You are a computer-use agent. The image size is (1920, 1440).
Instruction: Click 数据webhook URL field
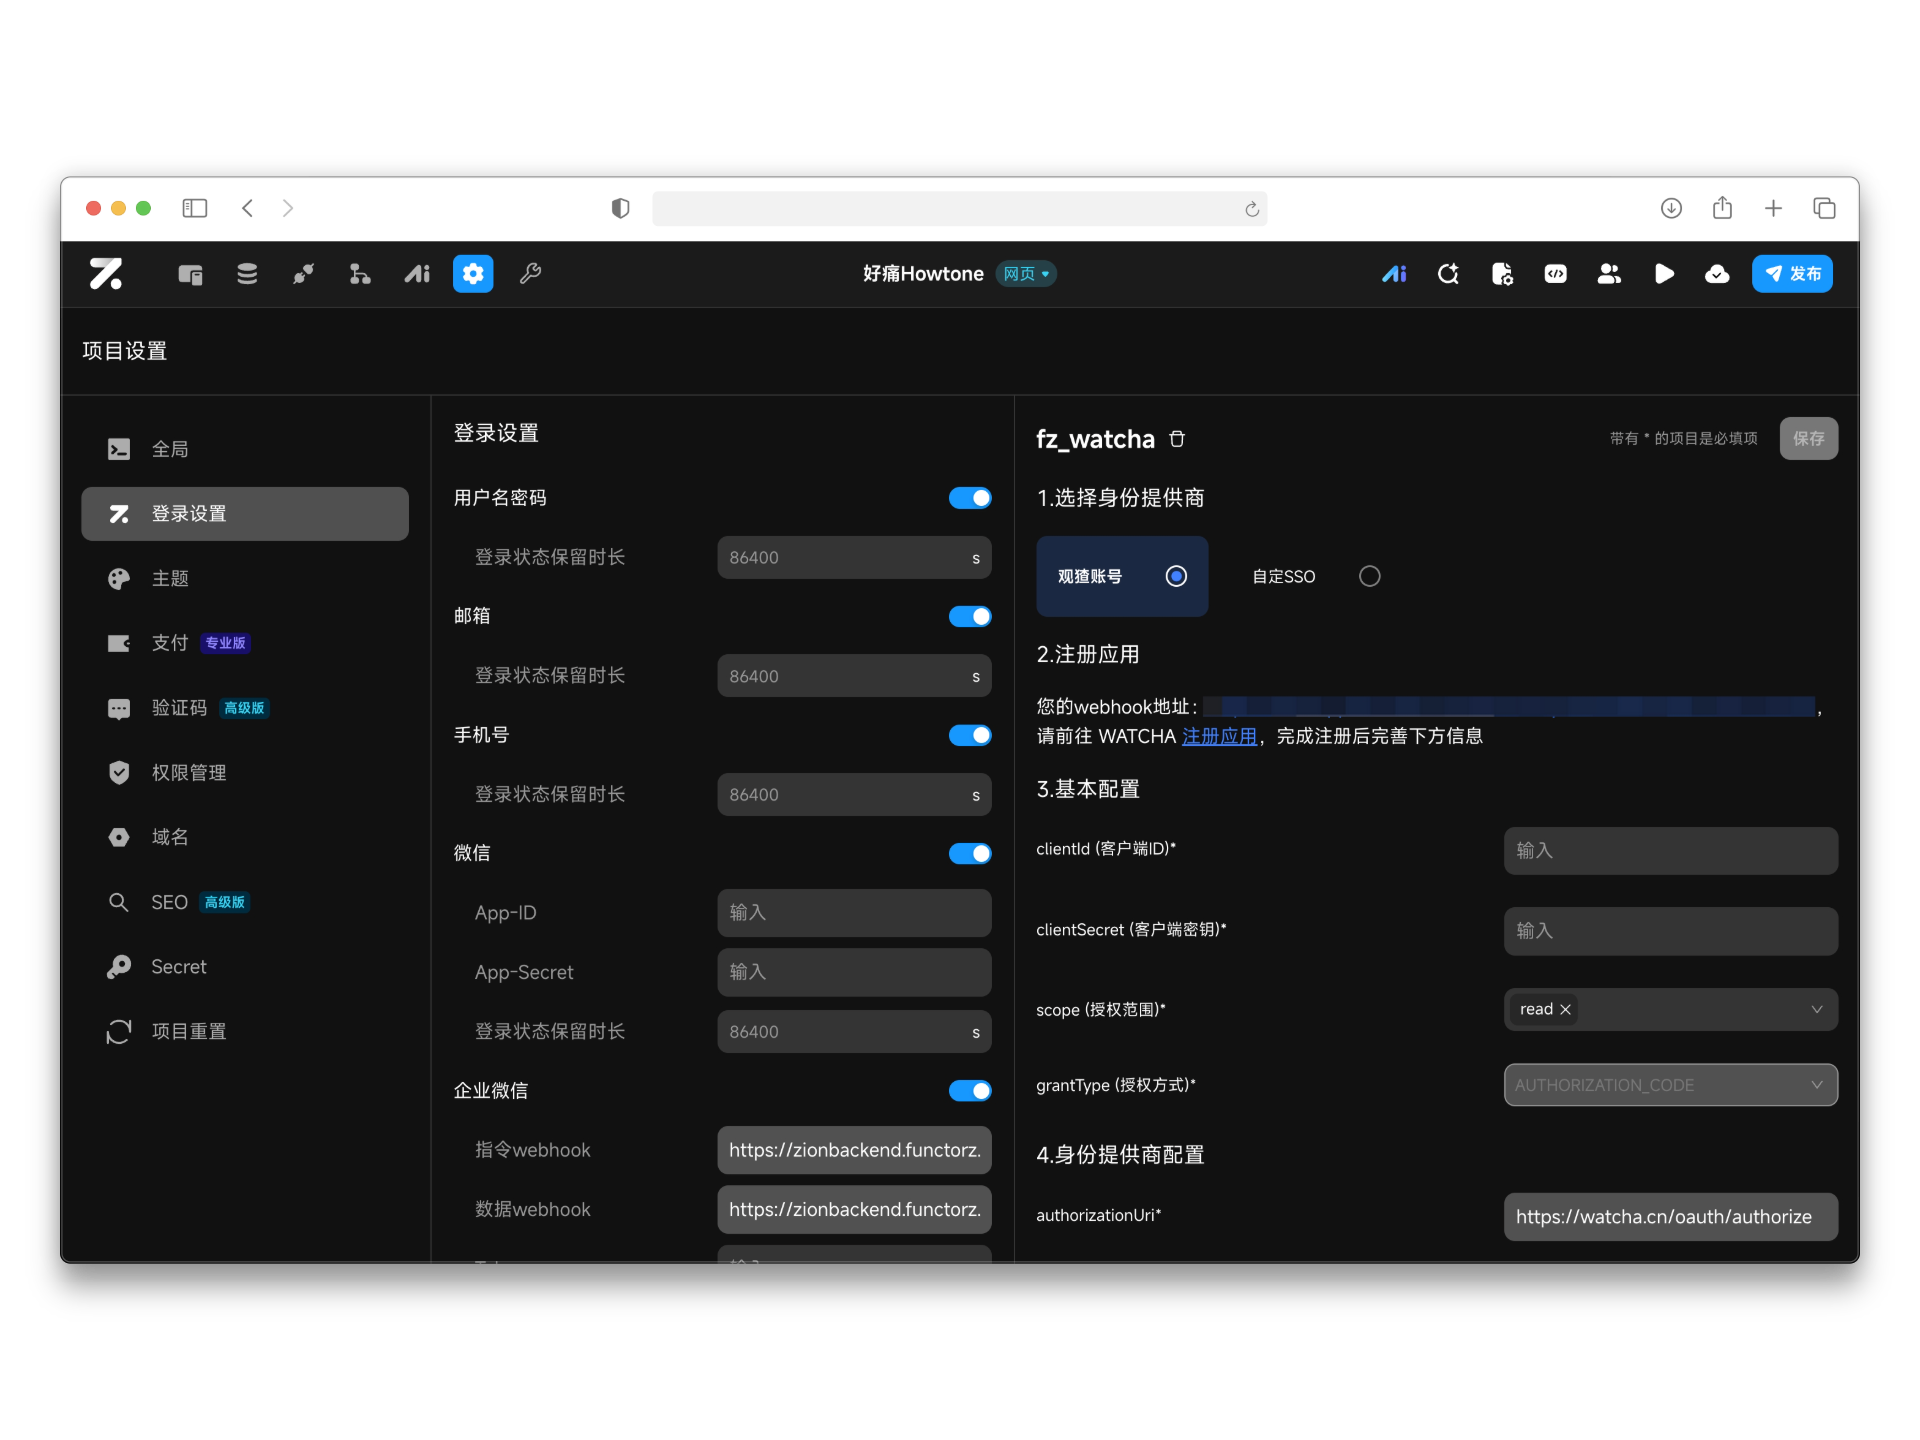pyautogui.click(x=854, y=1209)
